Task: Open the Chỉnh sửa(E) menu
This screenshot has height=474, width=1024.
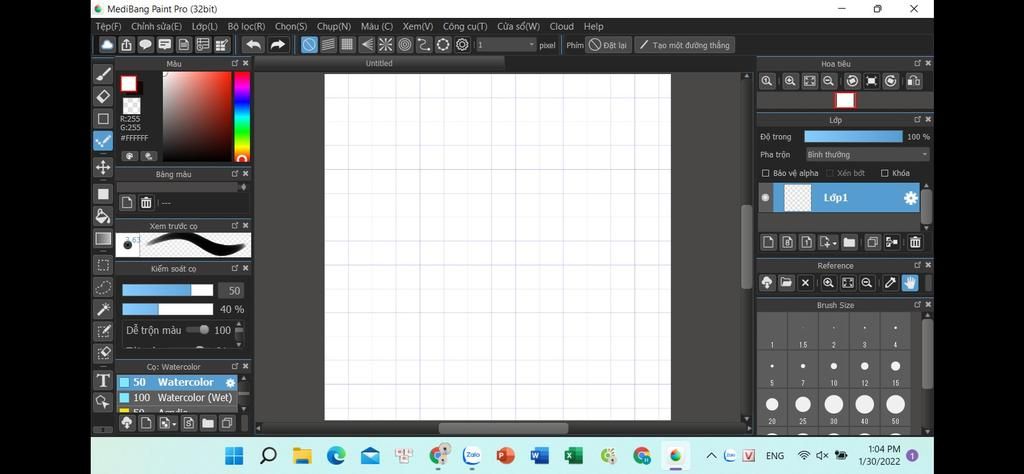Action: tap(157, 27)
